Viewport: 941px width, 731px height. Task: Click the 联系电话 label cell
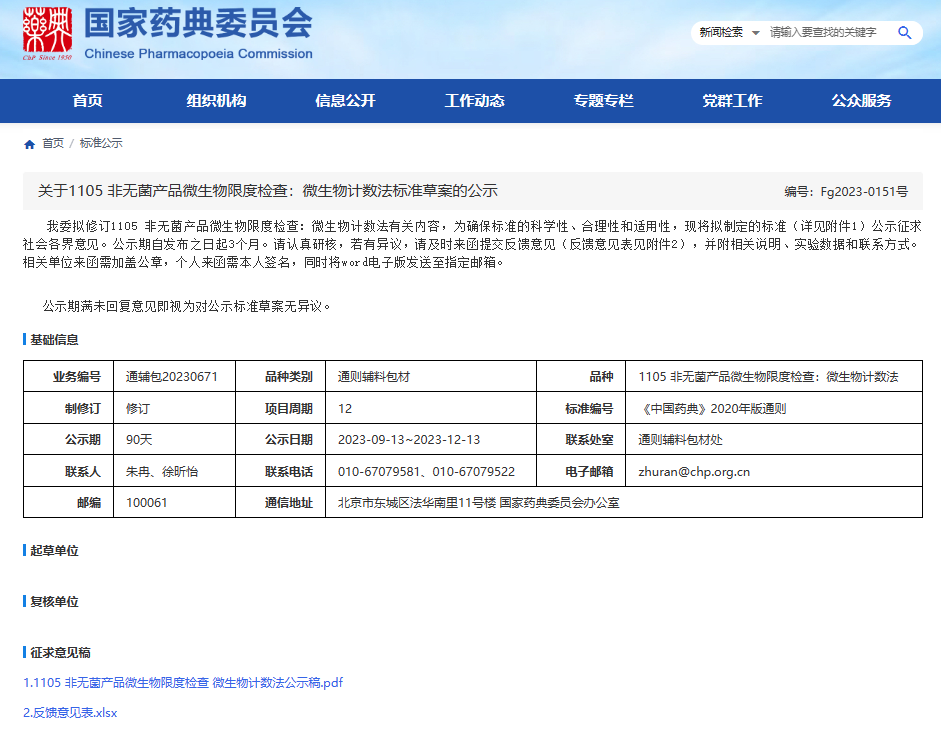[x=281, y=471]
